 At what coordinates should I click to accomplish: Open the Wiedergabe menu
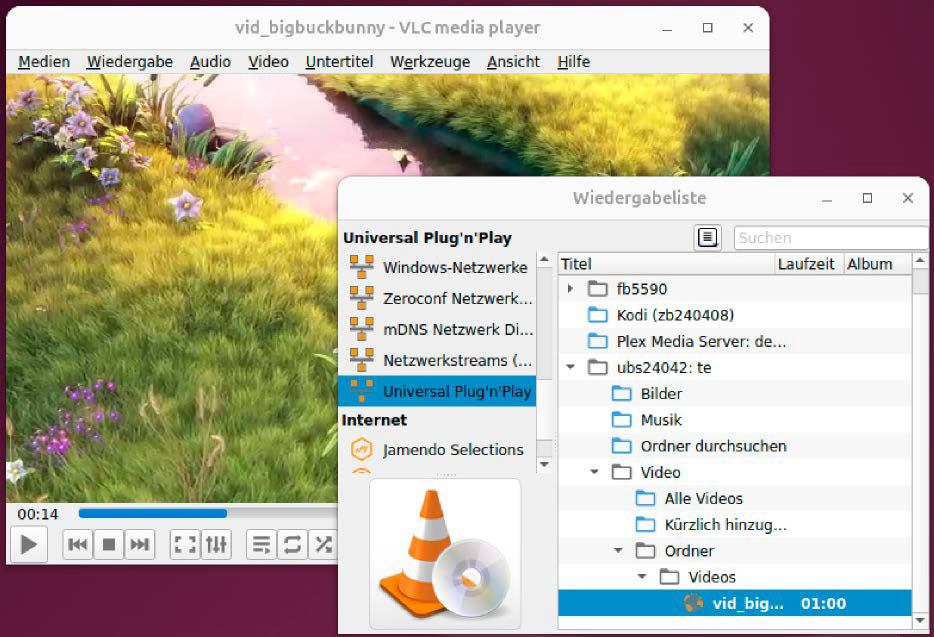point(130,62)
